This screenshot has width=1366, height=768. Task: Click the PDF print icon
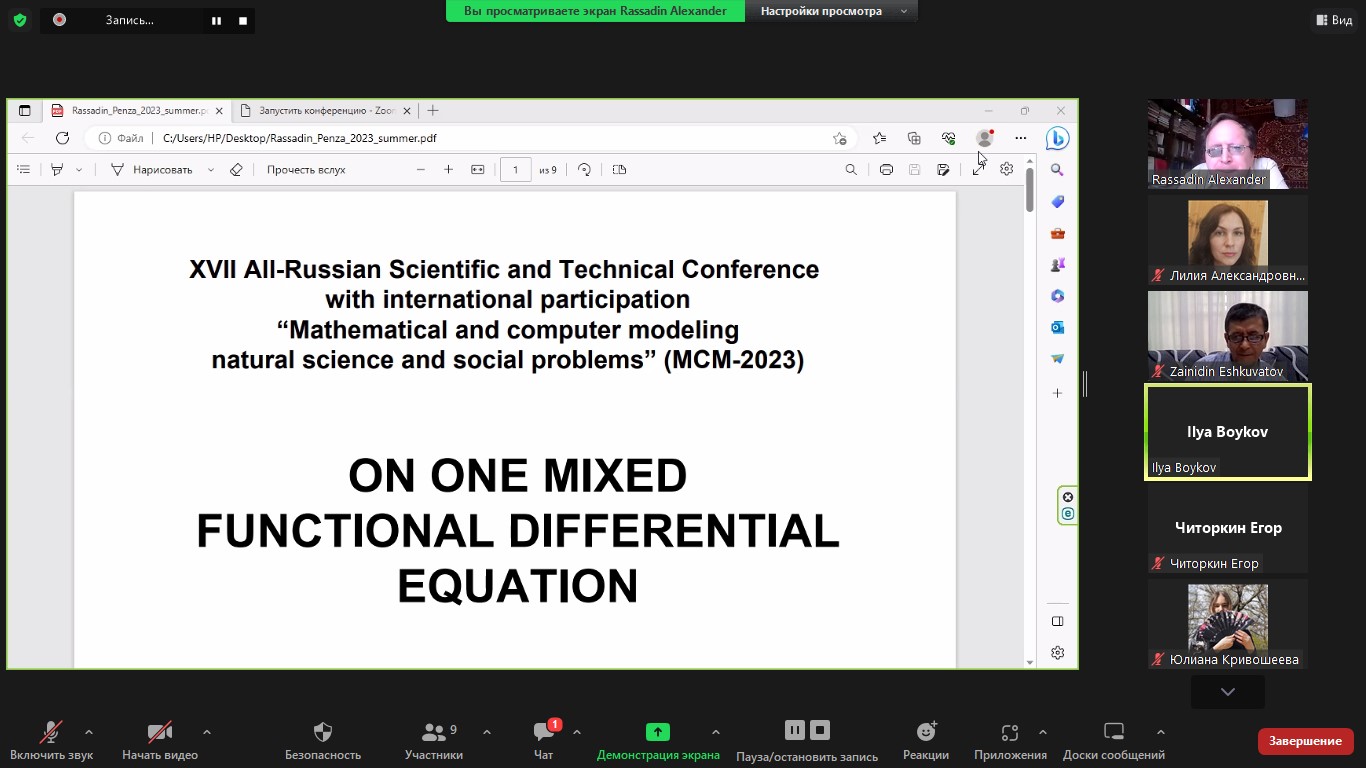(x=886, y=170)
